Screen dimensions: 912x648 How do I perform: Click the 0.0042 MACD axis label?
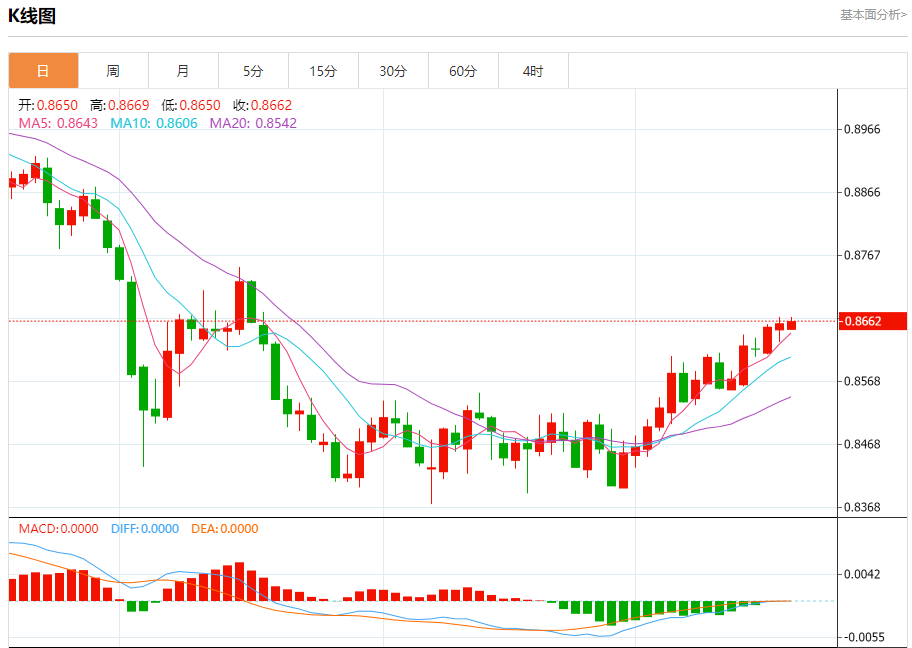tap(863, 574)
